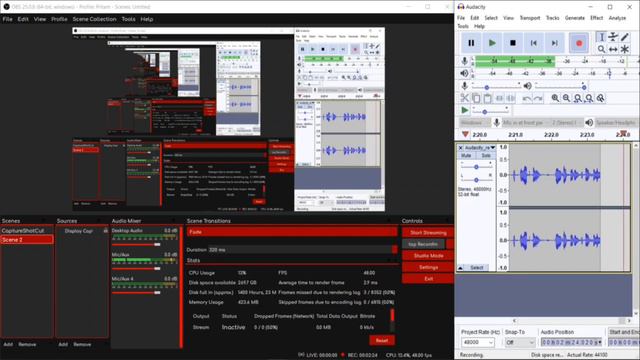The height and width of the screenshot is (360, 640).
Task: Adjust the track gain slider in Audacity
Action: tap(476, 167)
